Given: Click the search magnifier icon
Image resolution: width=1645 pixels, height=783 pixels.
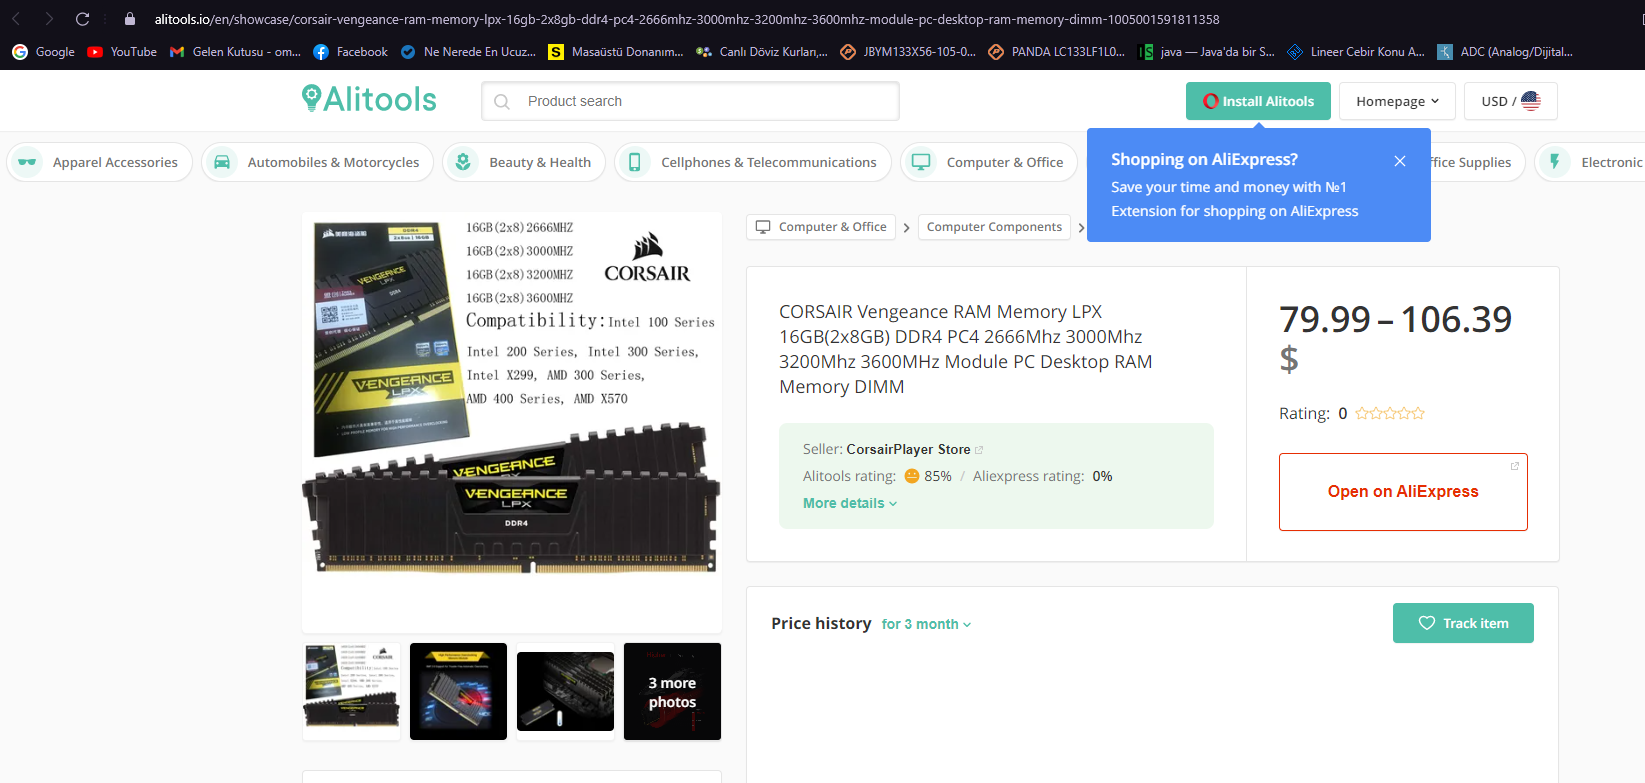Looking at the screenshot, I should coord(502,101).
